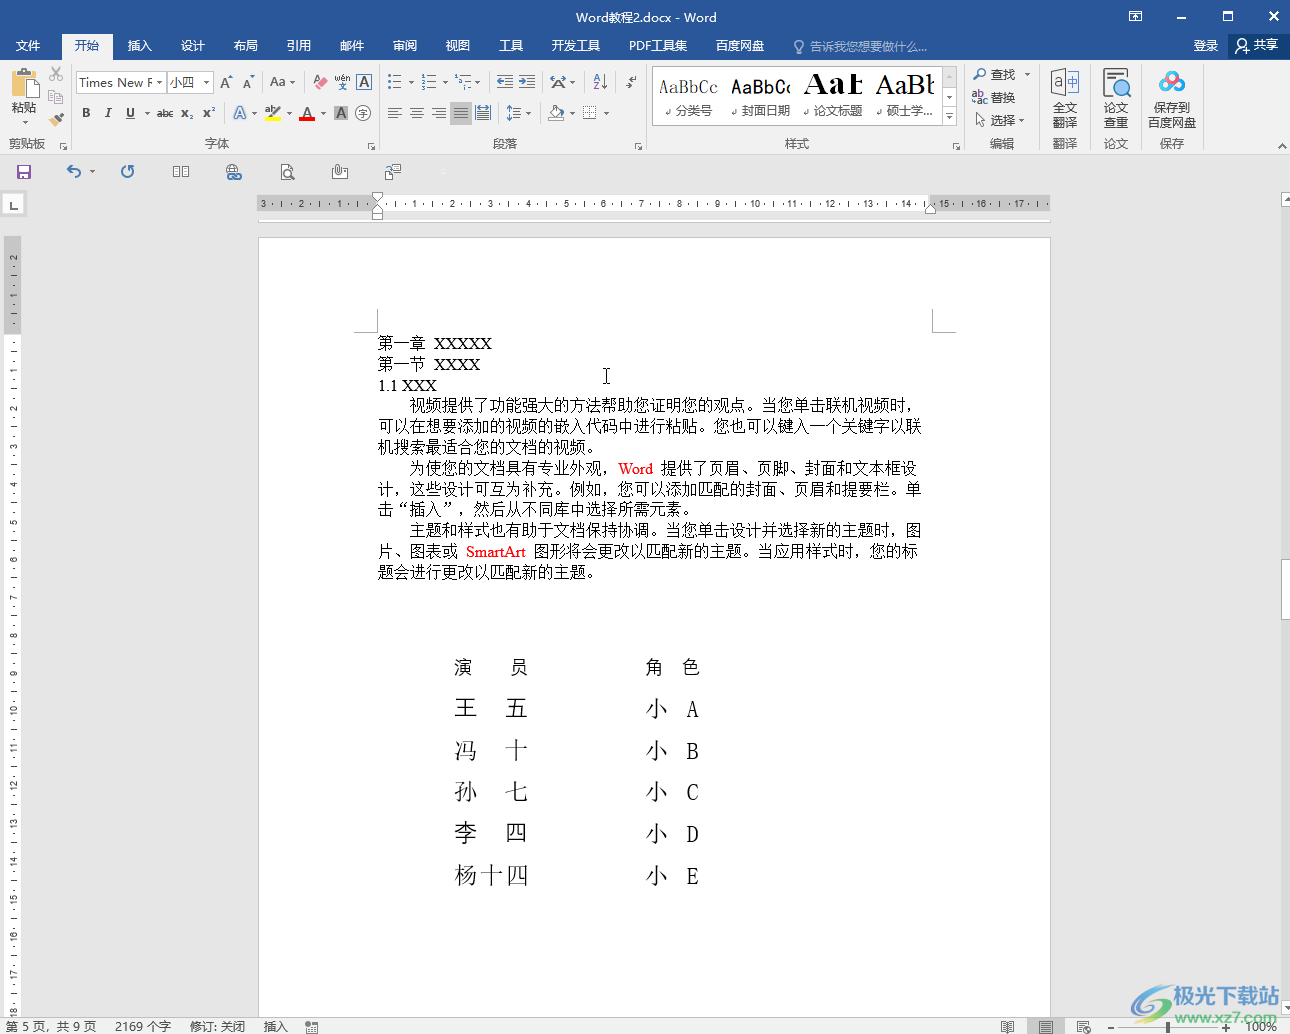
Task: Click the Format Painter brush icon
Action: pyautogui.click(x=56, y=119)
